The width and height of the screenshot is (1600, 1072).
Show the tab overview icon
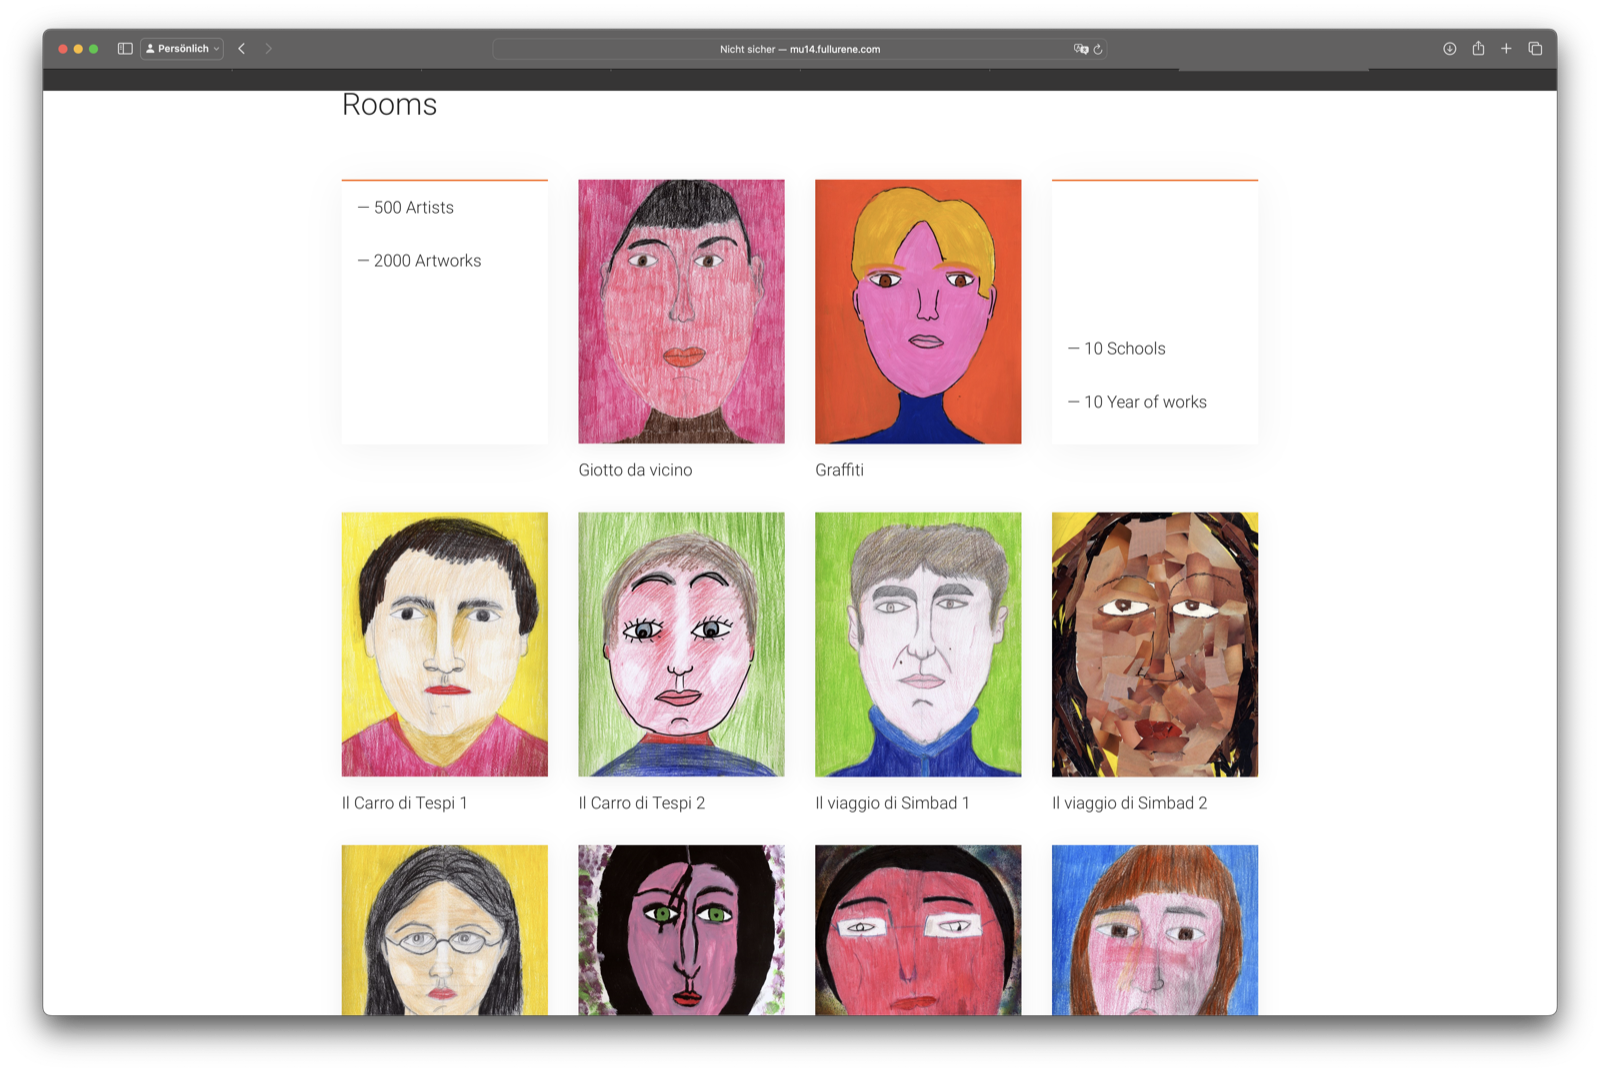tap(1535, 48)
